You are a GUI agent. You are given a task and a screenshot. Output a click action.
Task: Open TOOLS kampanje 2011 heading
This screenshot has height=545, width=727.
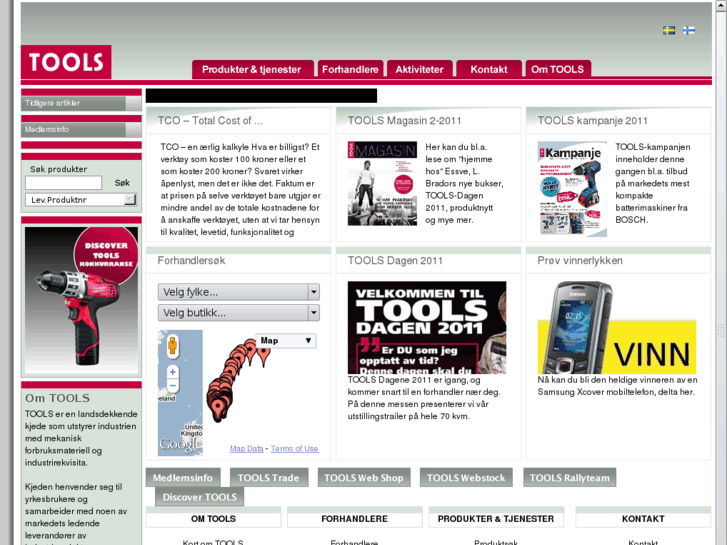(x=593, y=121)
